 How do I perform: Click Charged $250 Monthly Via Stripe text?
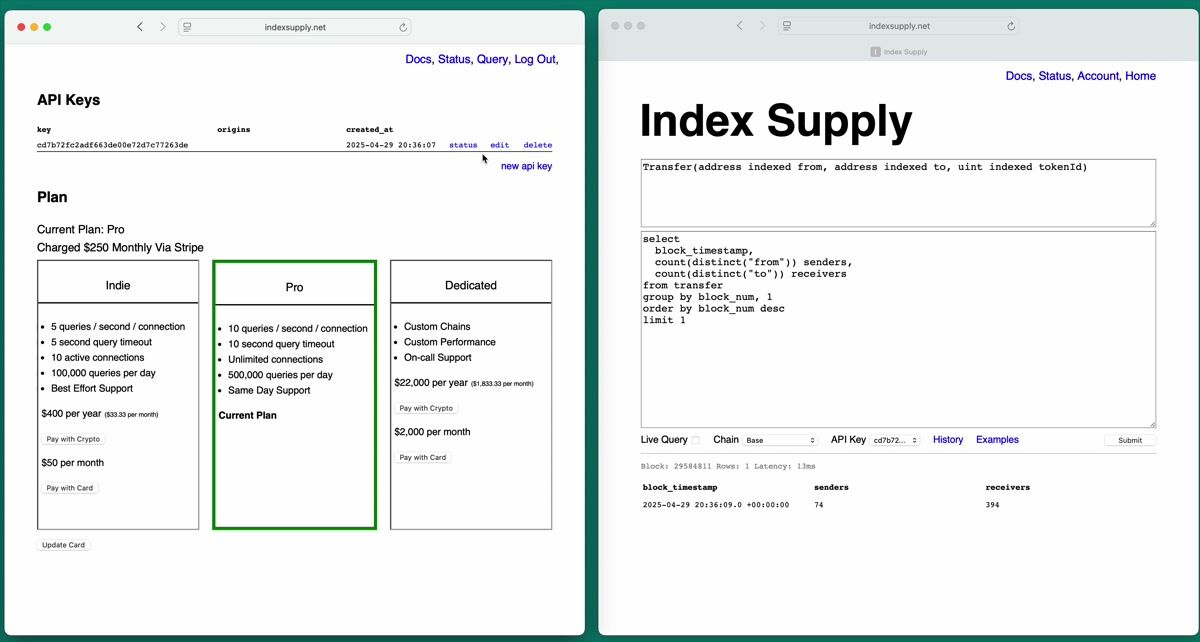(120, 247)
